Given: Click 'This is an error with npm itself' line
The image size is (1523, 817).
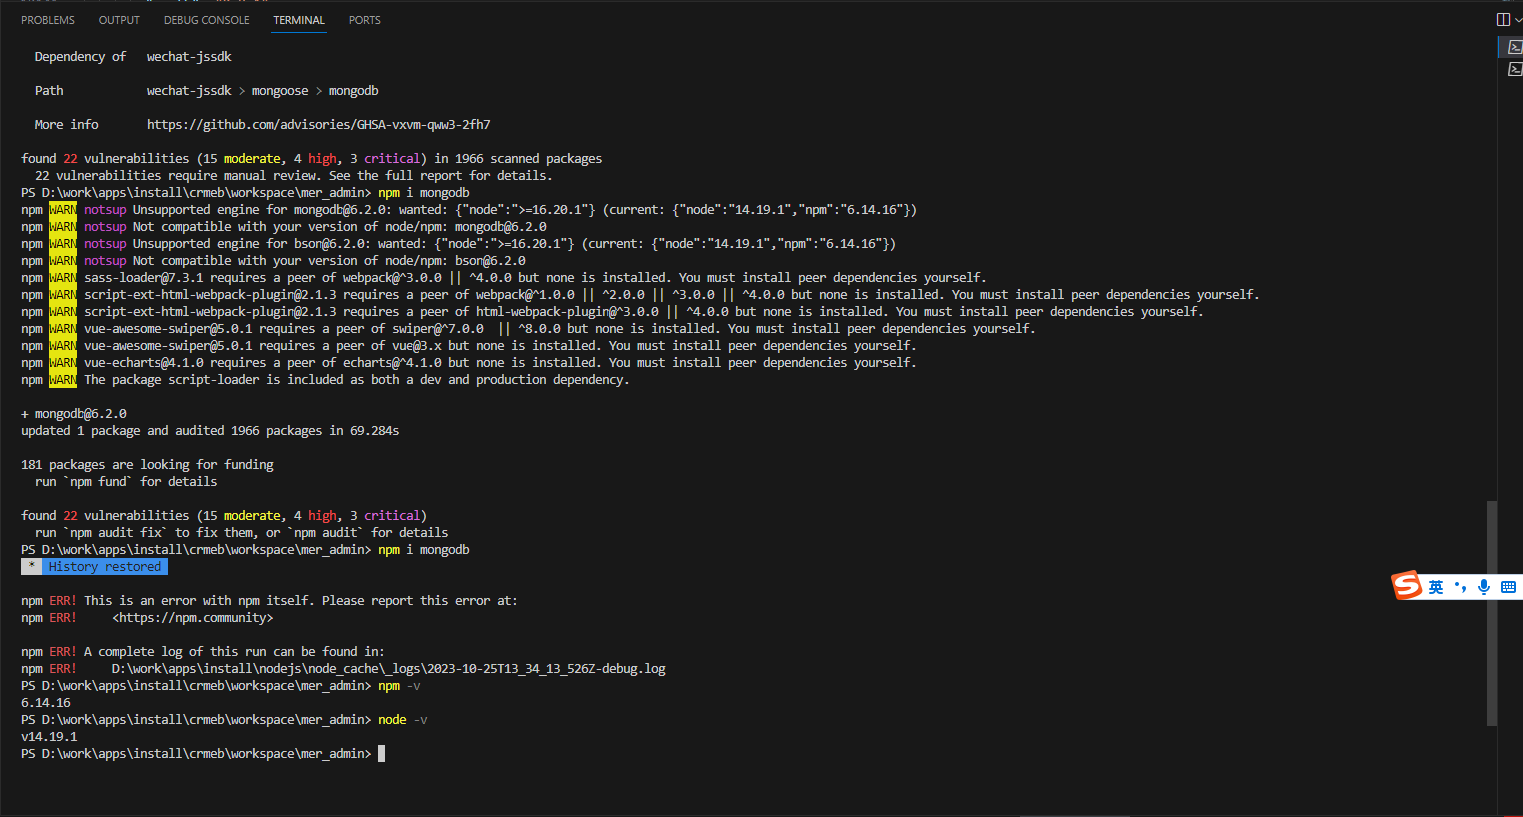Looking at the screenshot, I should (x=269, y=601).
